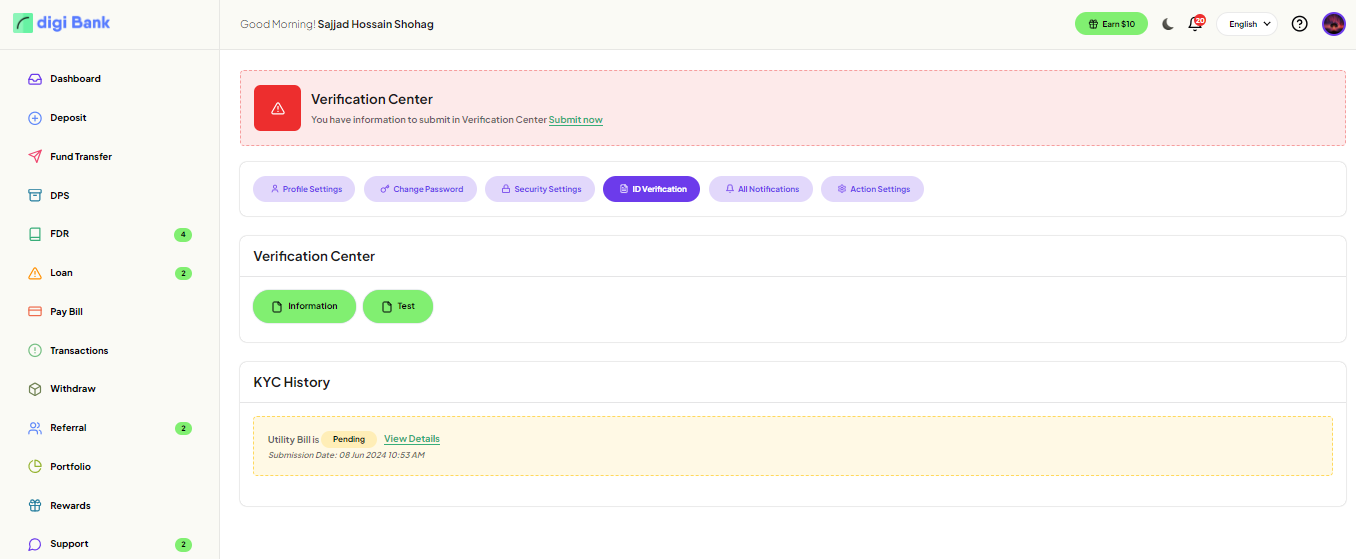Click the Deposit plus icon

[x=35, y=118]
